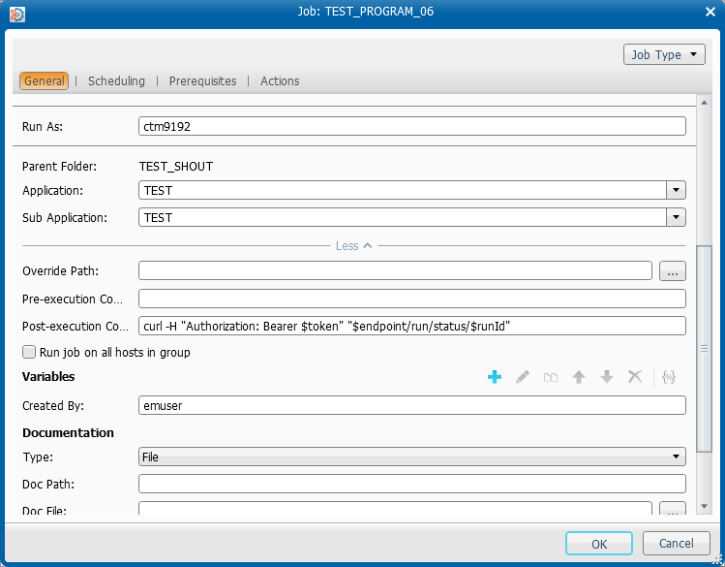The width and height of the screenshot is (725, 567).
Task: Click the delete variable X icon
Action: point(634,377)
